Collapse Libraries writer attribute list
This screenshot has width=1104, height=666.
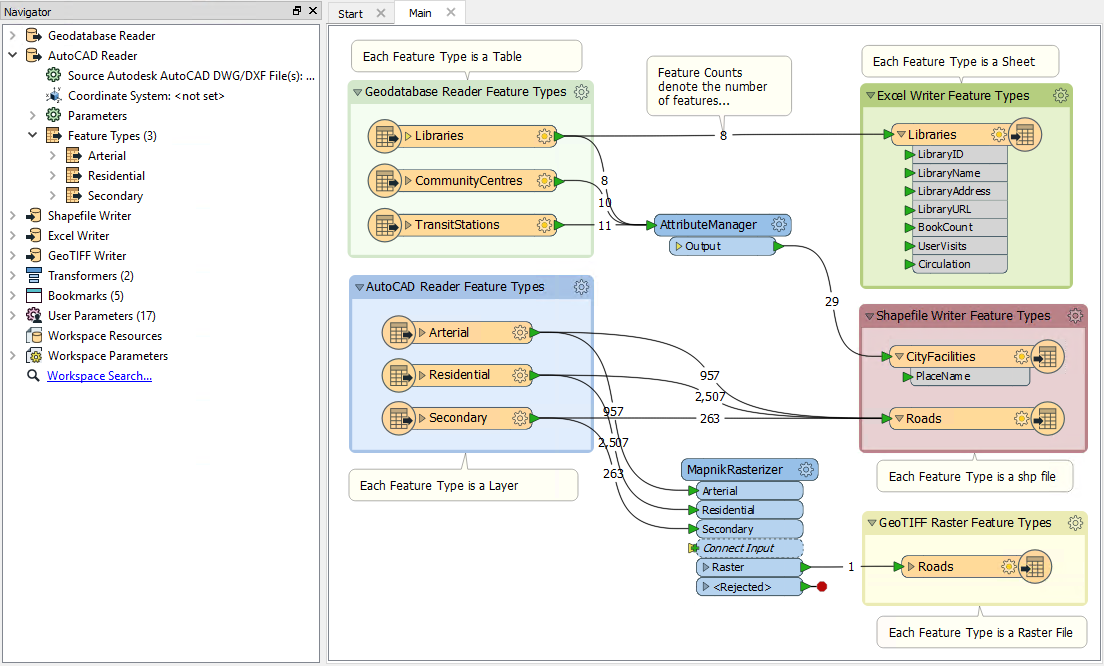901,134
